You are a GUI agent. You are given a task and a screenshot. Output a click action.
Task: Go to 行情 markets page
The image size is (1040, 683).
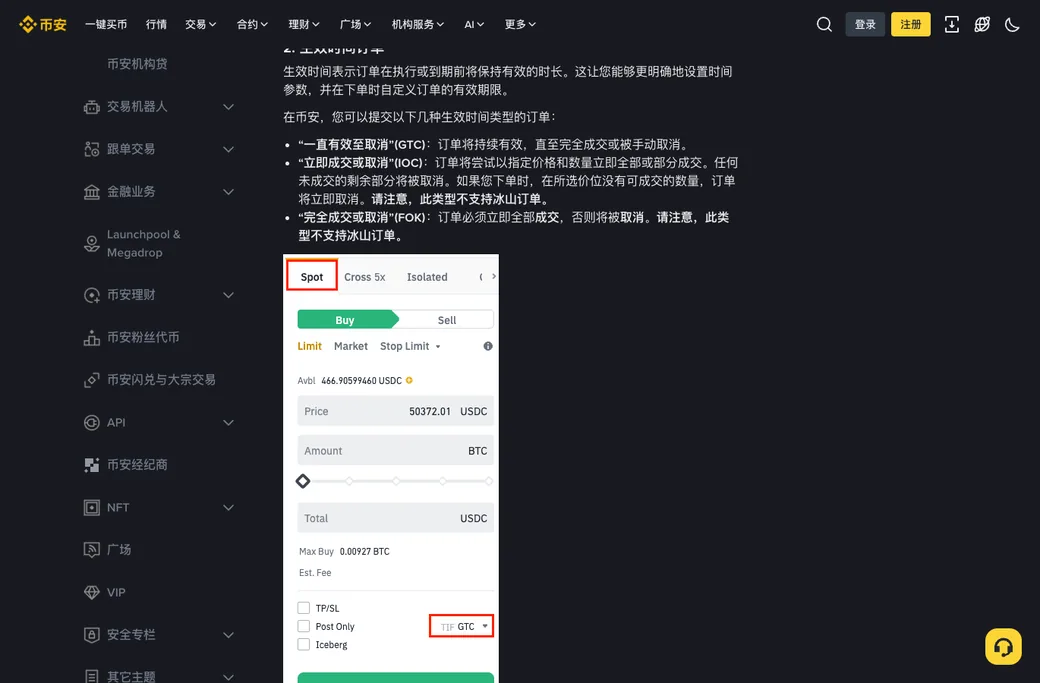[x=157, y=25]
